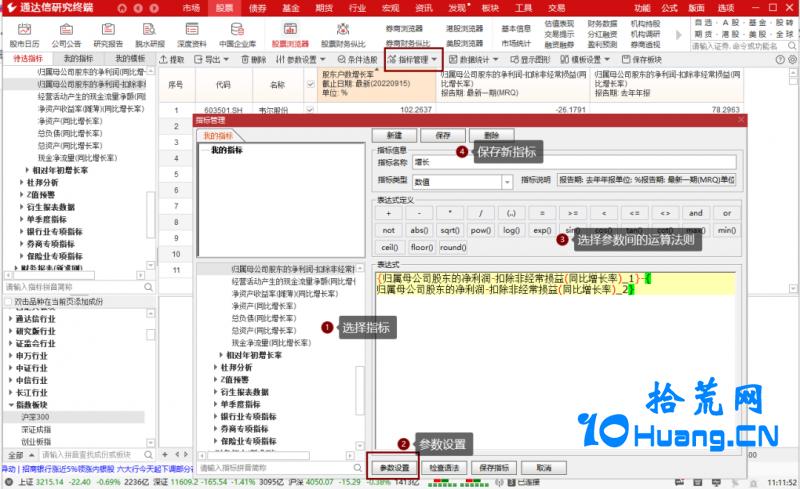
Task: Open the 中国企业库 database icon
Action: pos(237,35)
